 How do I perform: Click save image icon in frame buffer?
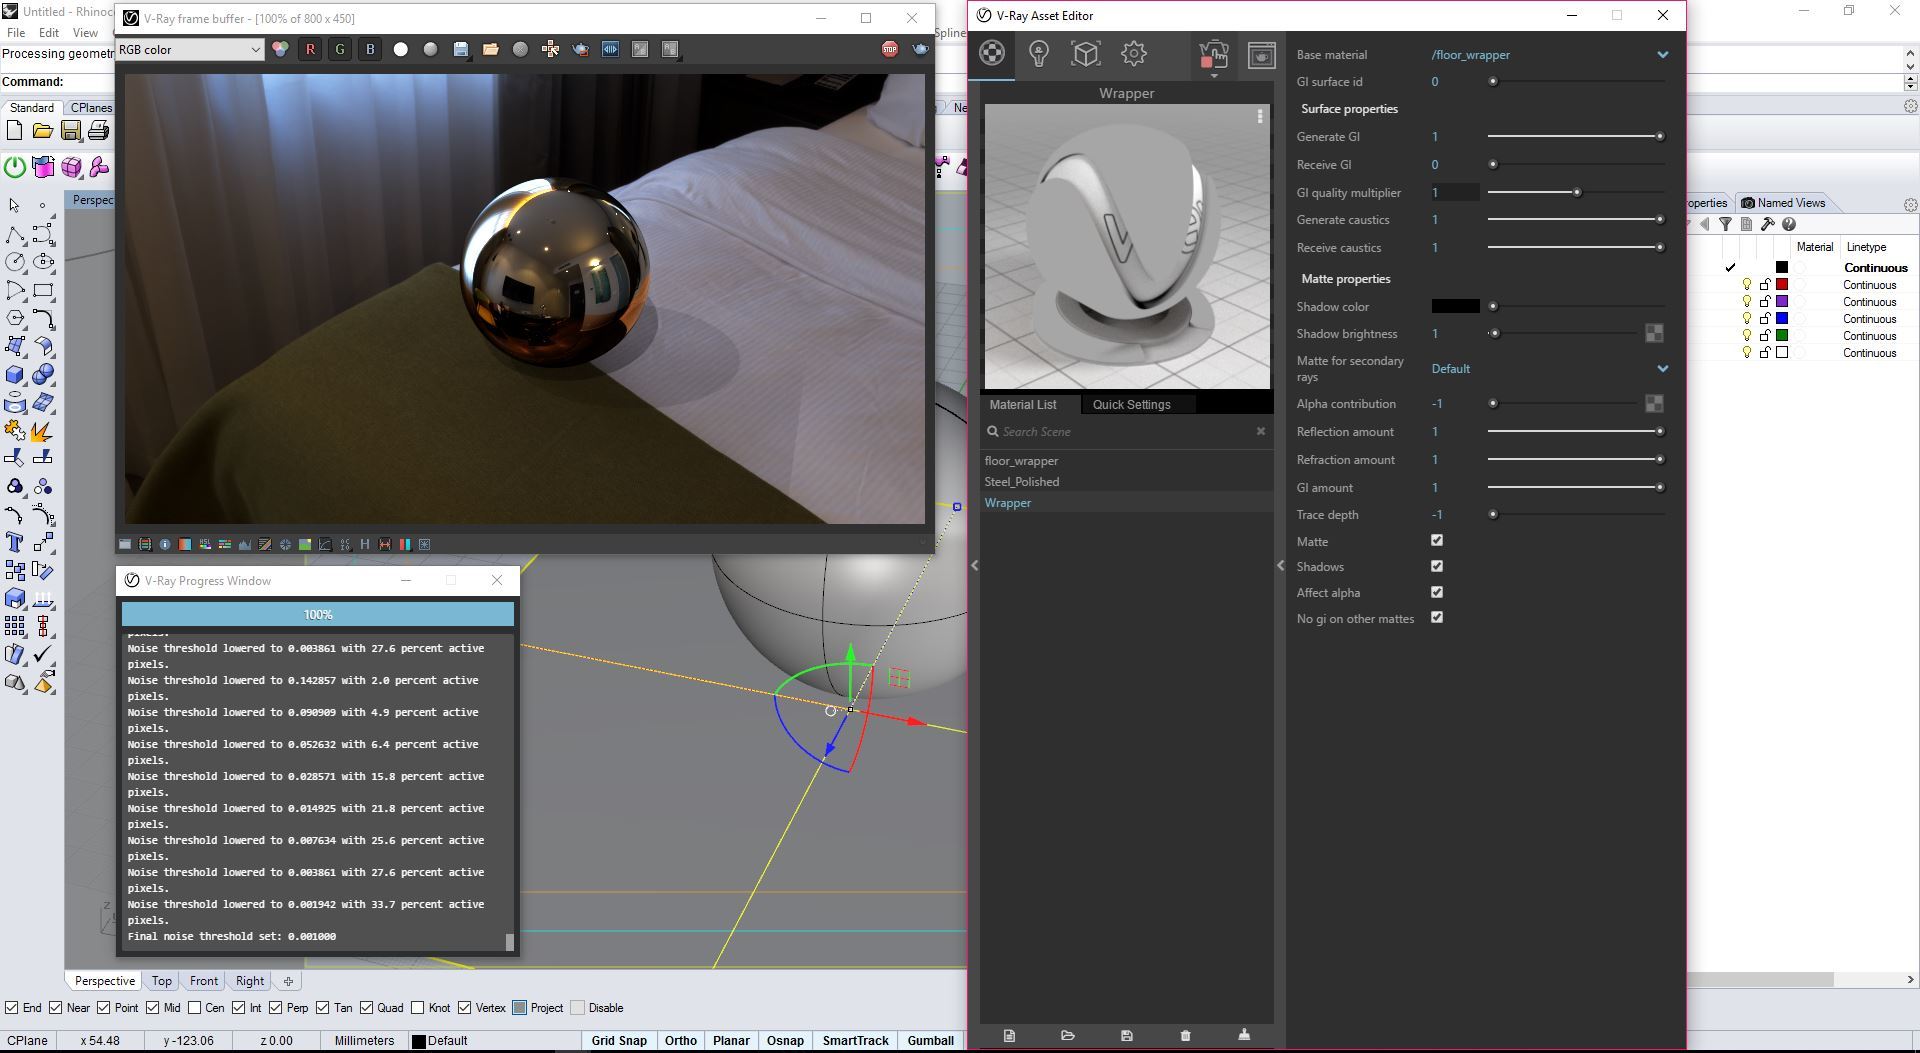click(x=461, y=49)
